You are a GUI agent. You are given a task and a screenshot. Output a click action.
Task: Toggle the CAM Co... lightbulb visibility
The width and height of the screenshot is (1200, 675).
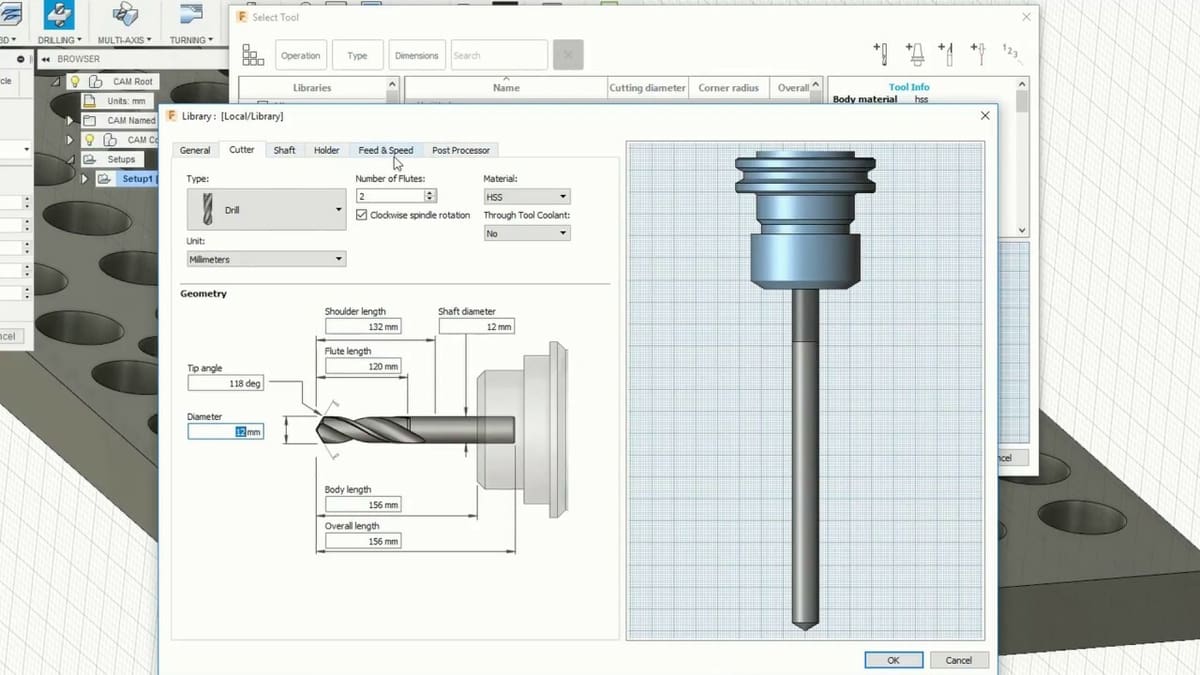click(89, 139)
